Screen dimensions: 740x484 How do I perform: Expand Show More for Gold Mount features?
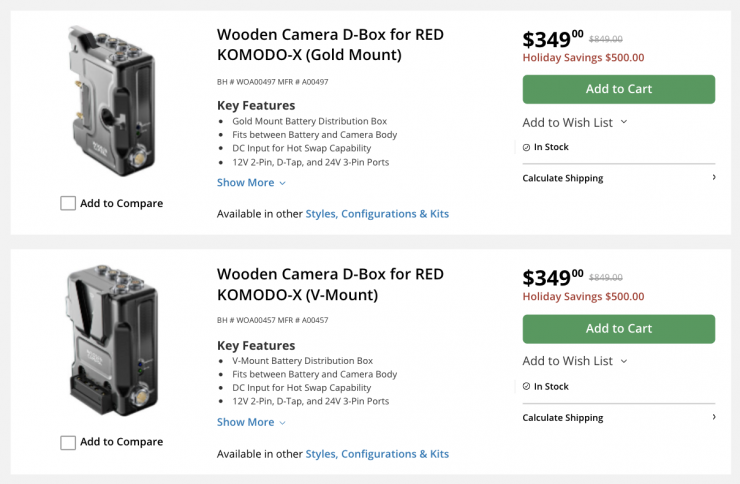[x=251, y=183]
